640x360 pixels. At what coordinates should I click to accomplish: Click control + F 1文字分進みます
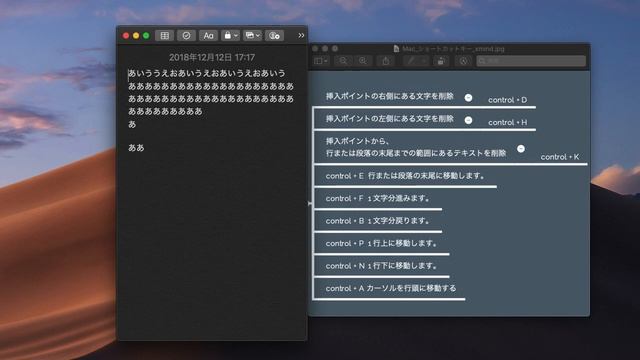coord(378,198)
